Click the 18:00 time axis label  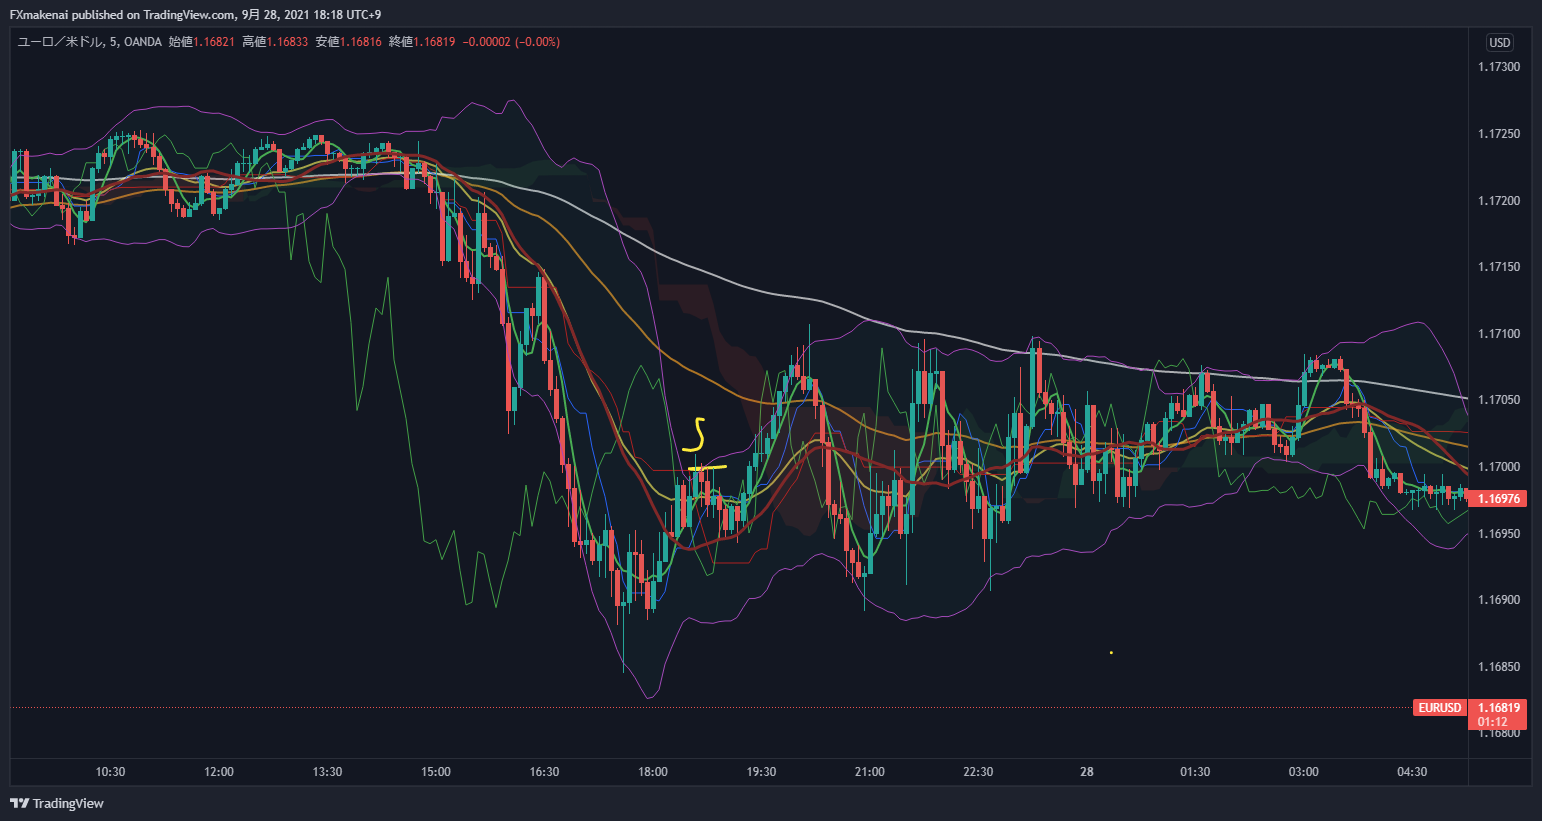653,772
